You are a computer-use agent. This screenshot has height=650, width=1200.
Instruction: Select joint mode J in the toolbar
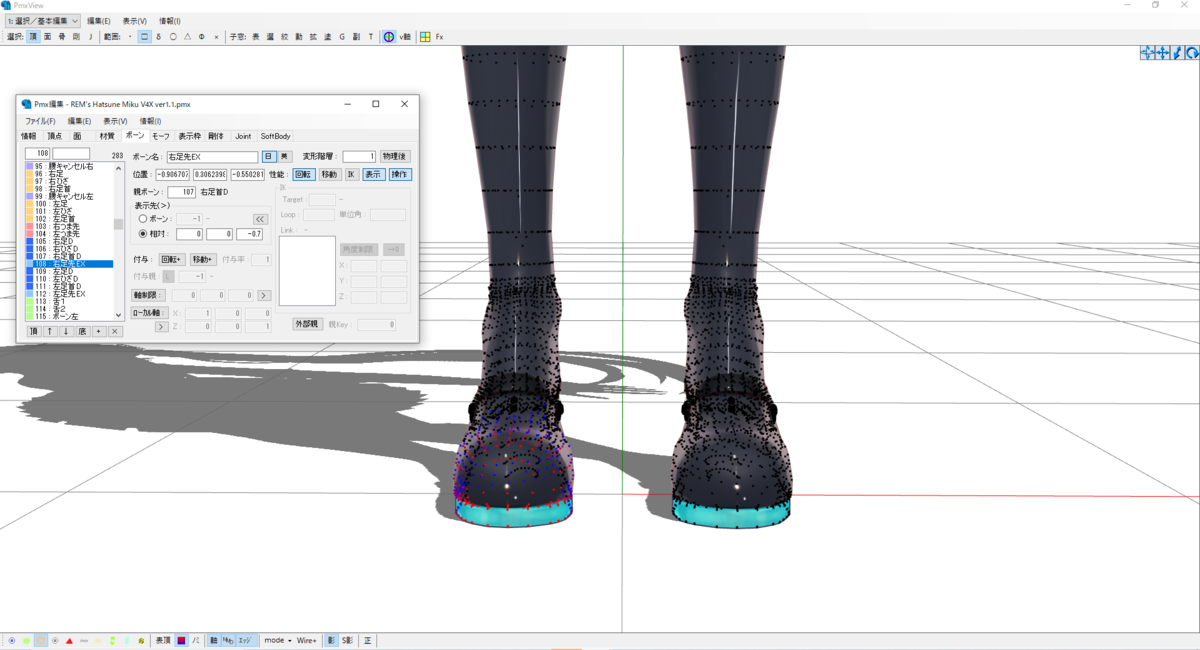[90, 37]
